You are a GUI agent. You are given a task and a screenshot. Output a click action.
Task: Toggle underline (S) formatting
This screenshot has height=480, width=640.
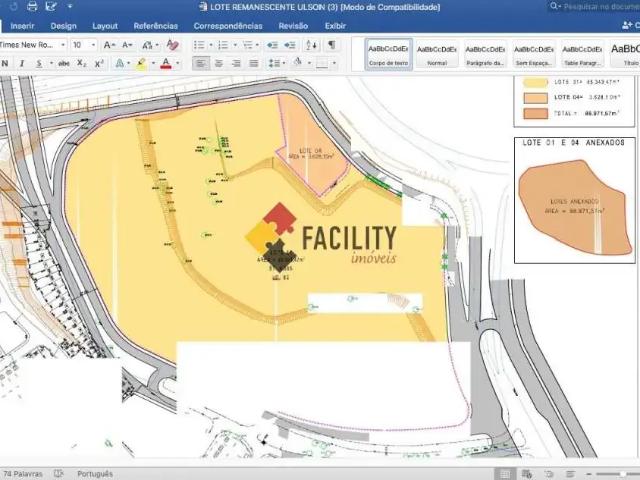click(x=39, y=63)
